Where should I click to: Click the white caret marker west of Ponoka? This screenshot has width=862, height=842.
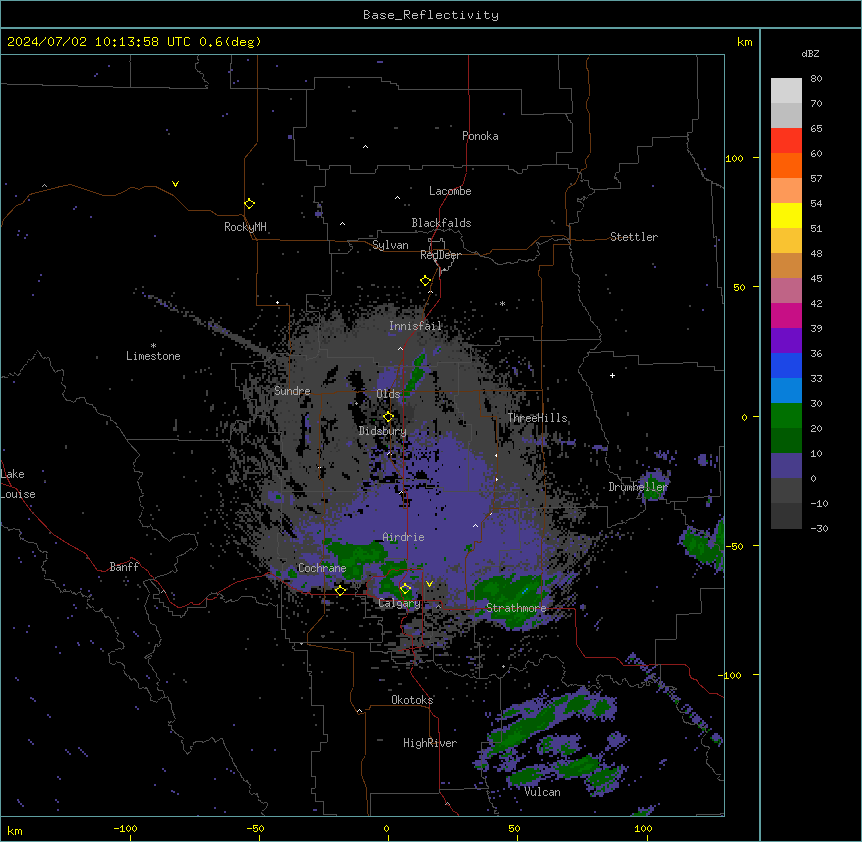coord(365,147)
